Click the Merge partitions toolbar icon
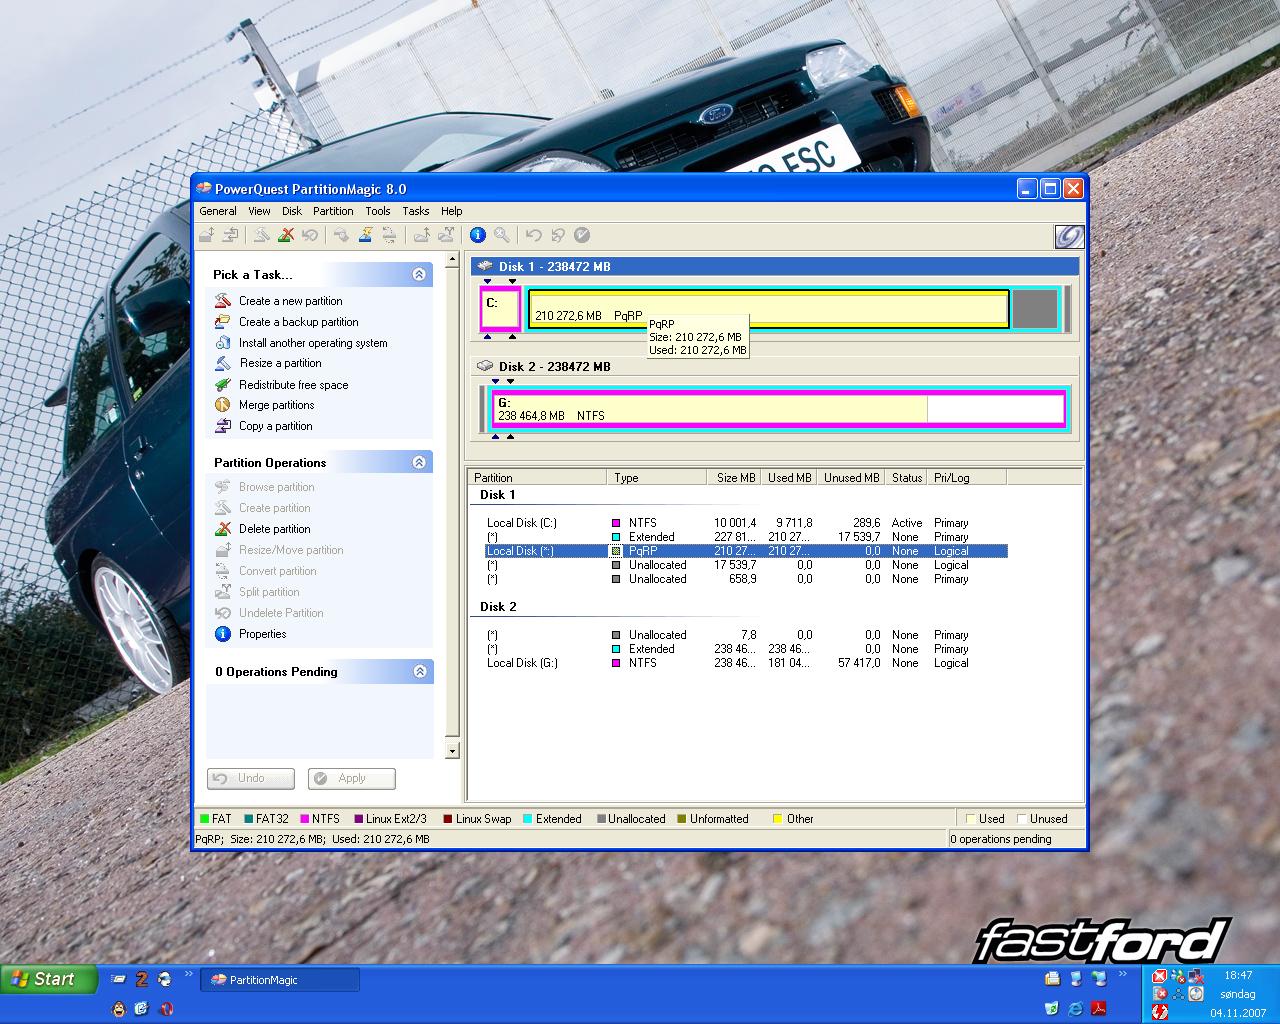Screen dimensions: 1280x1024 click(421, 235)
